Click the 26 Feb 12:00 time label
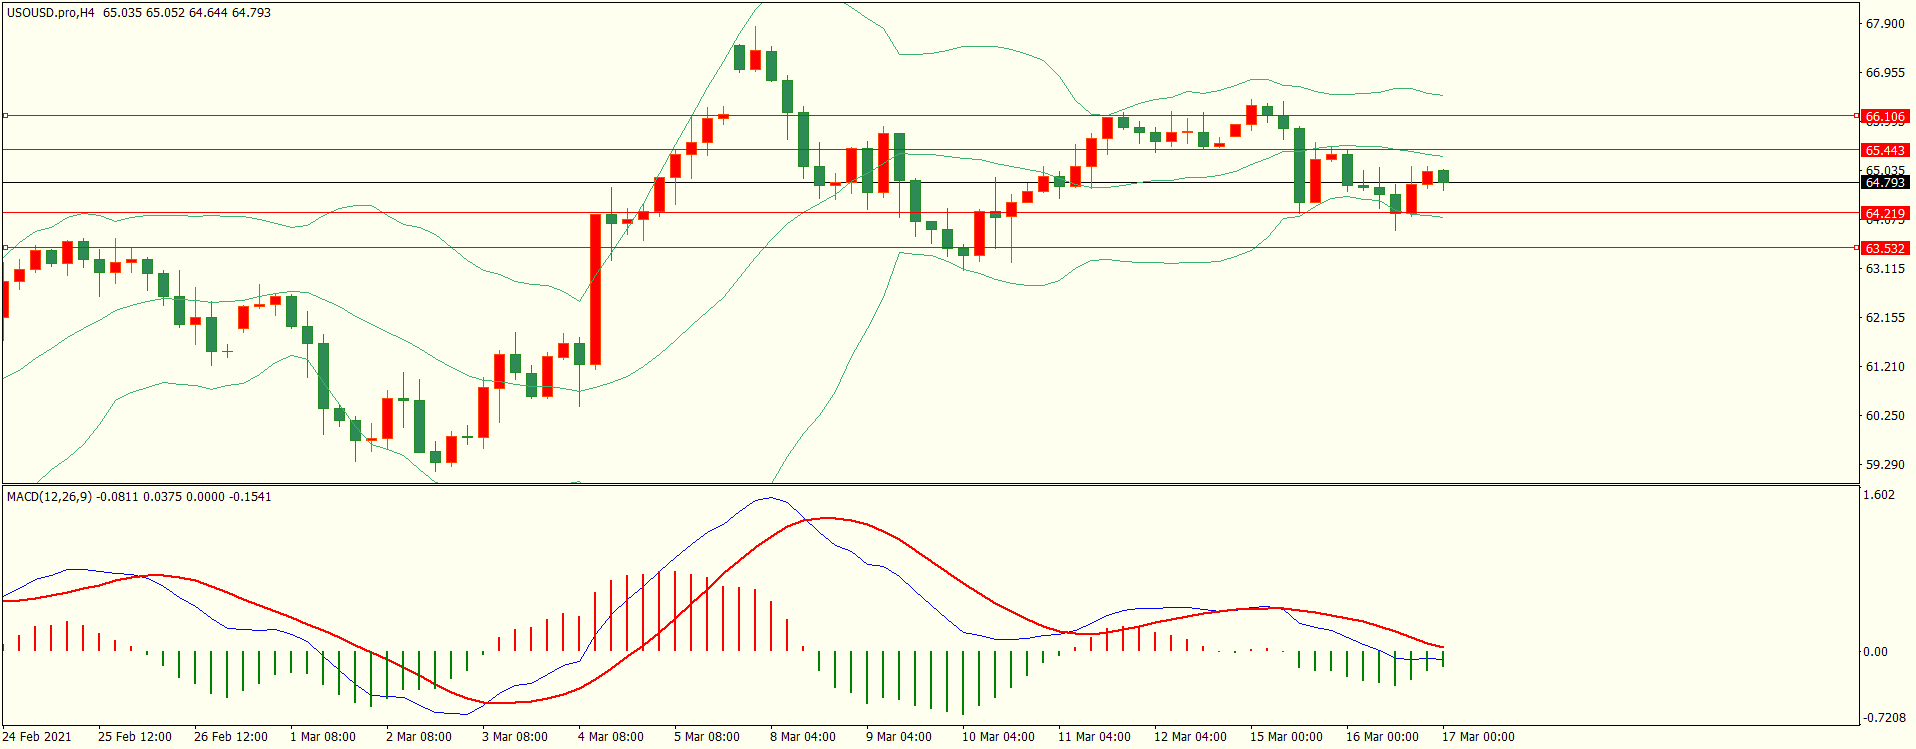 click(x=231, y=737)
